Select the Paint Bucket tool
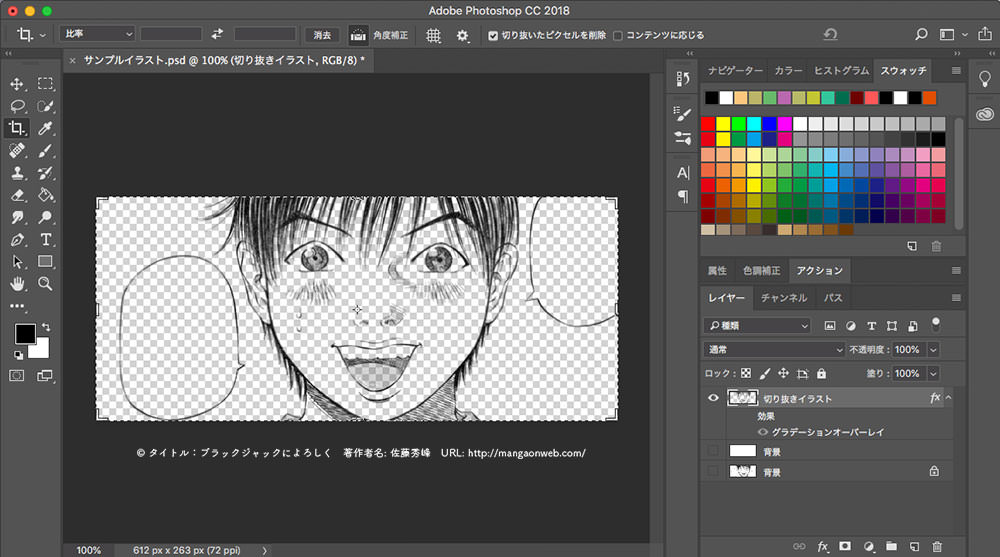Image resolution: width=1000 pixels, height=557 pixels. click(x=45, y=195)
